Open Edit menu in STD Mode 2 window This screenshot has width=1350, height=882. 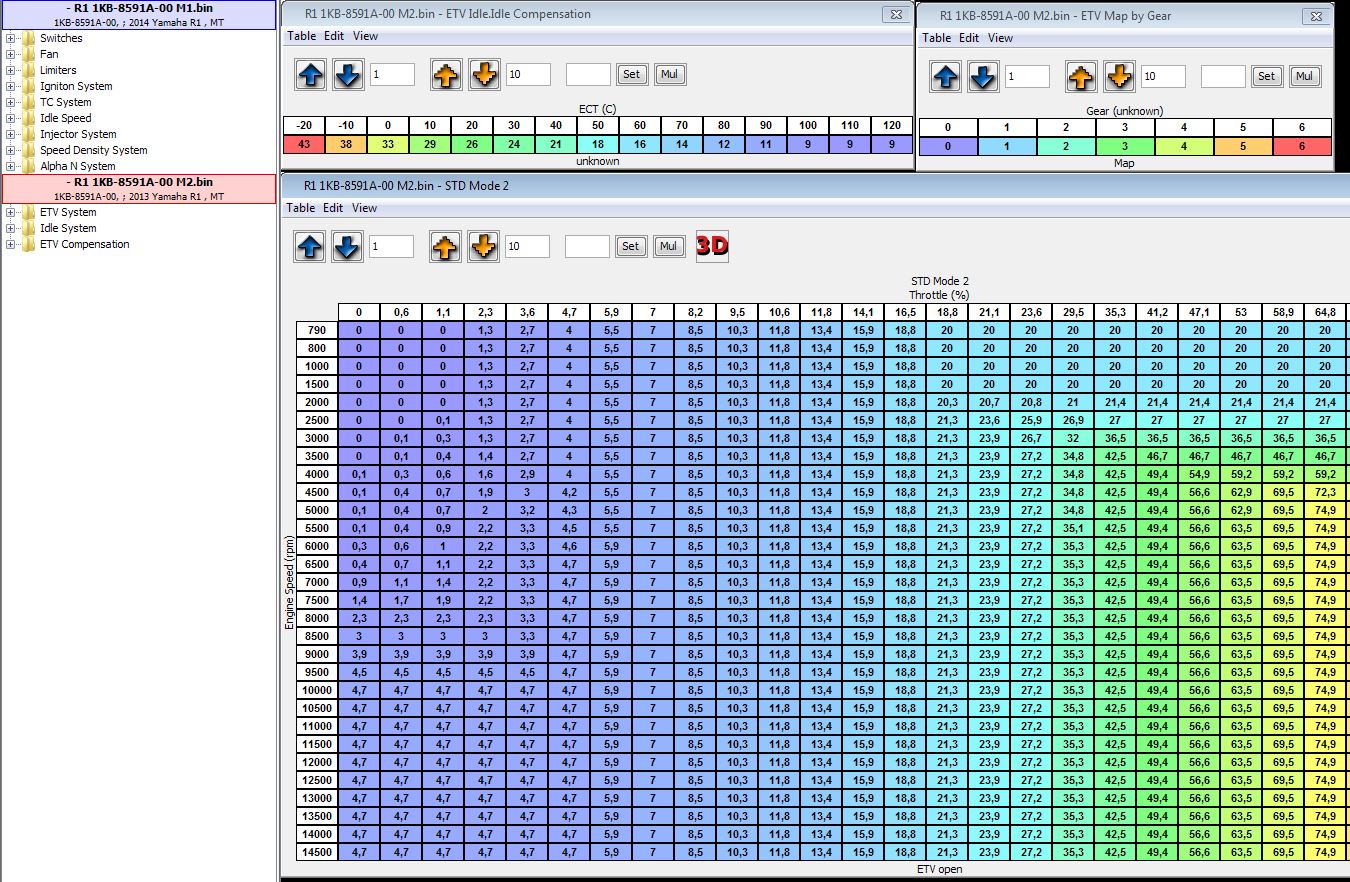pyautogui.click(x=333, y=208)
